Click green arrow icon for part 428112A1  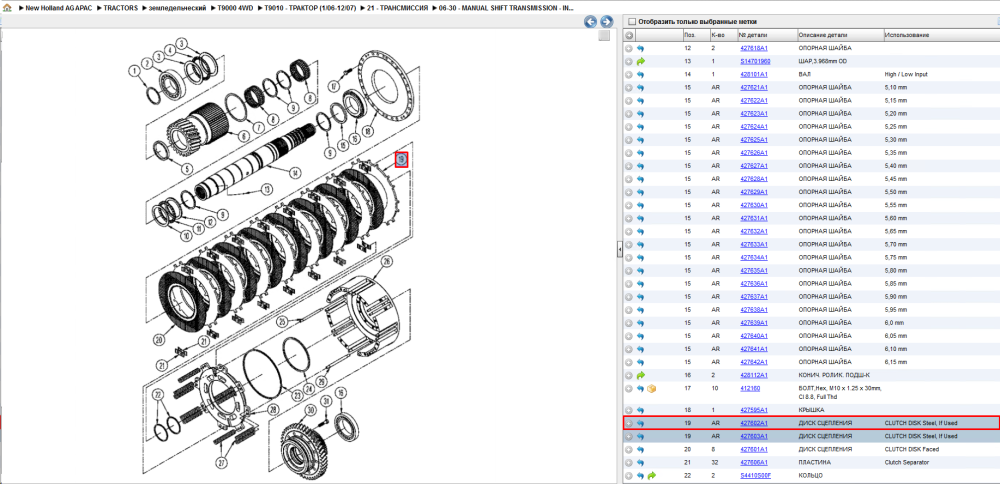point(641,375)
